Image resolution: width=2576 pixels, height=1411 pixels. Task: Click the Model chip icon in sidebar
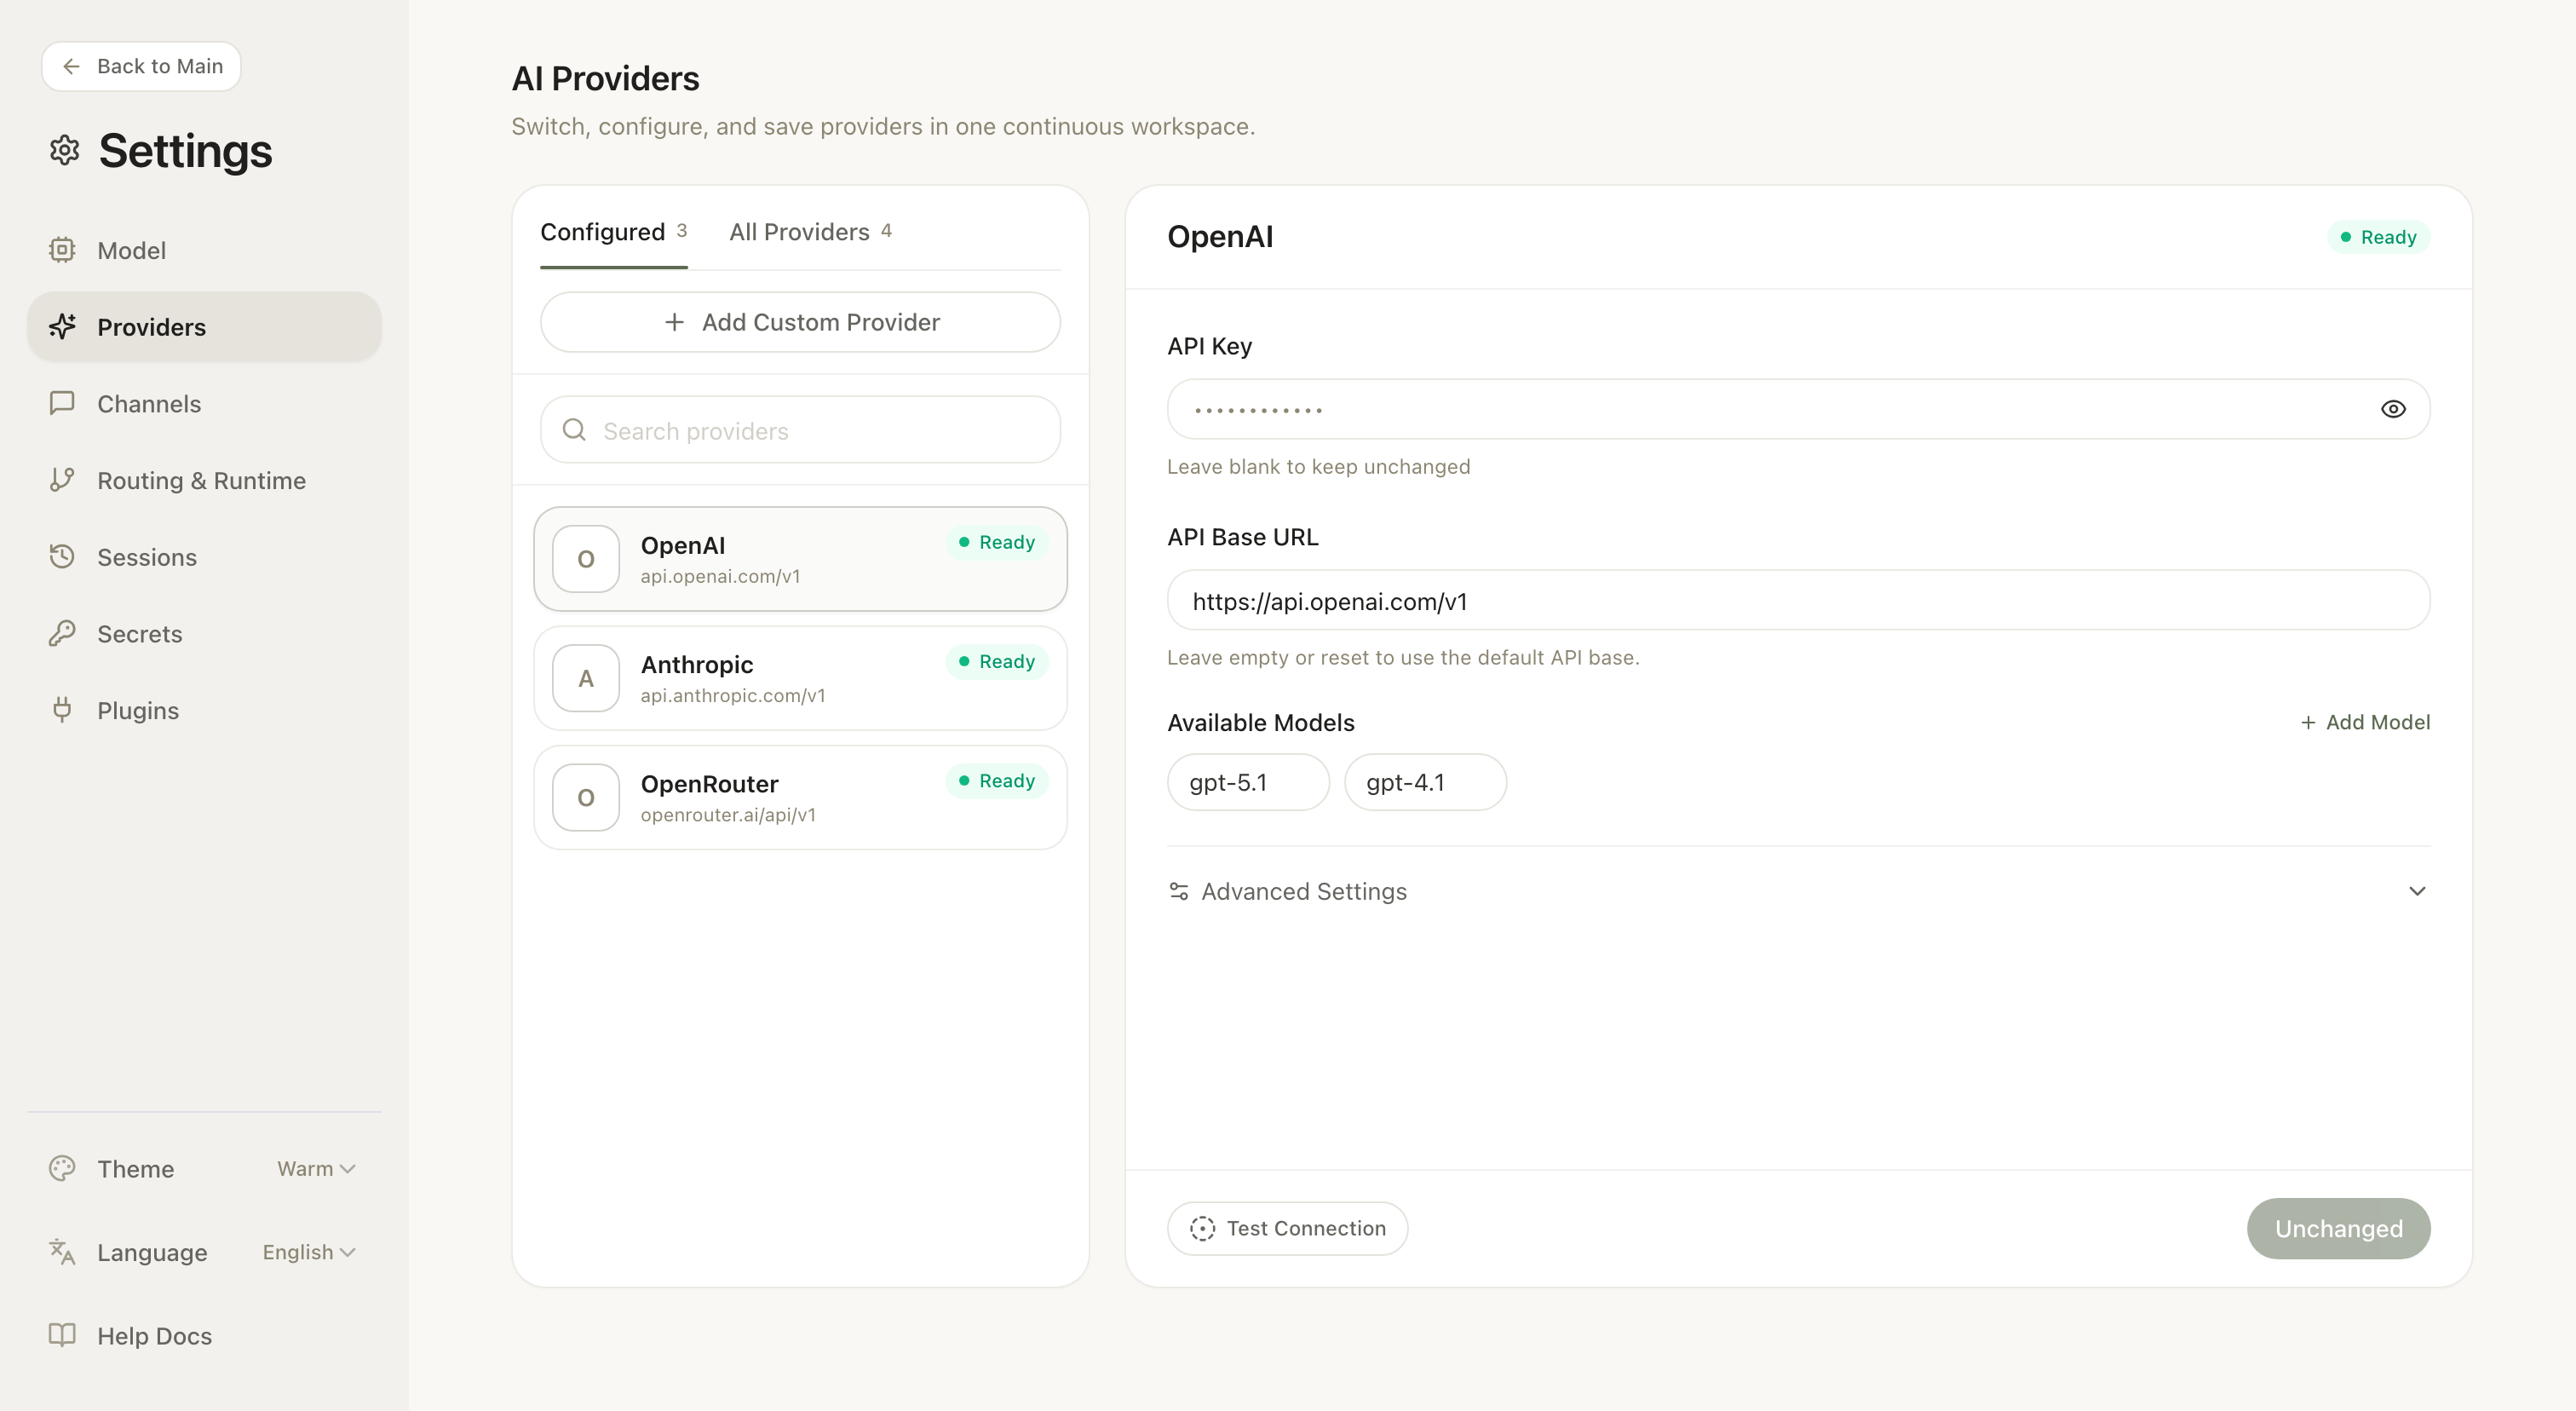62,250
